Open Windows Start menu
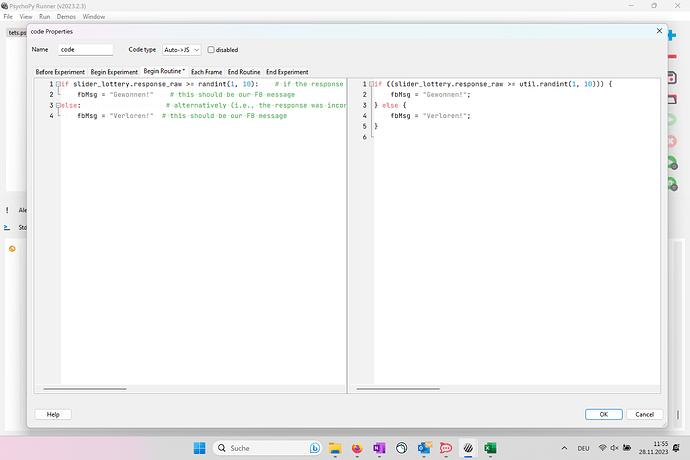 tap(199, 448)
